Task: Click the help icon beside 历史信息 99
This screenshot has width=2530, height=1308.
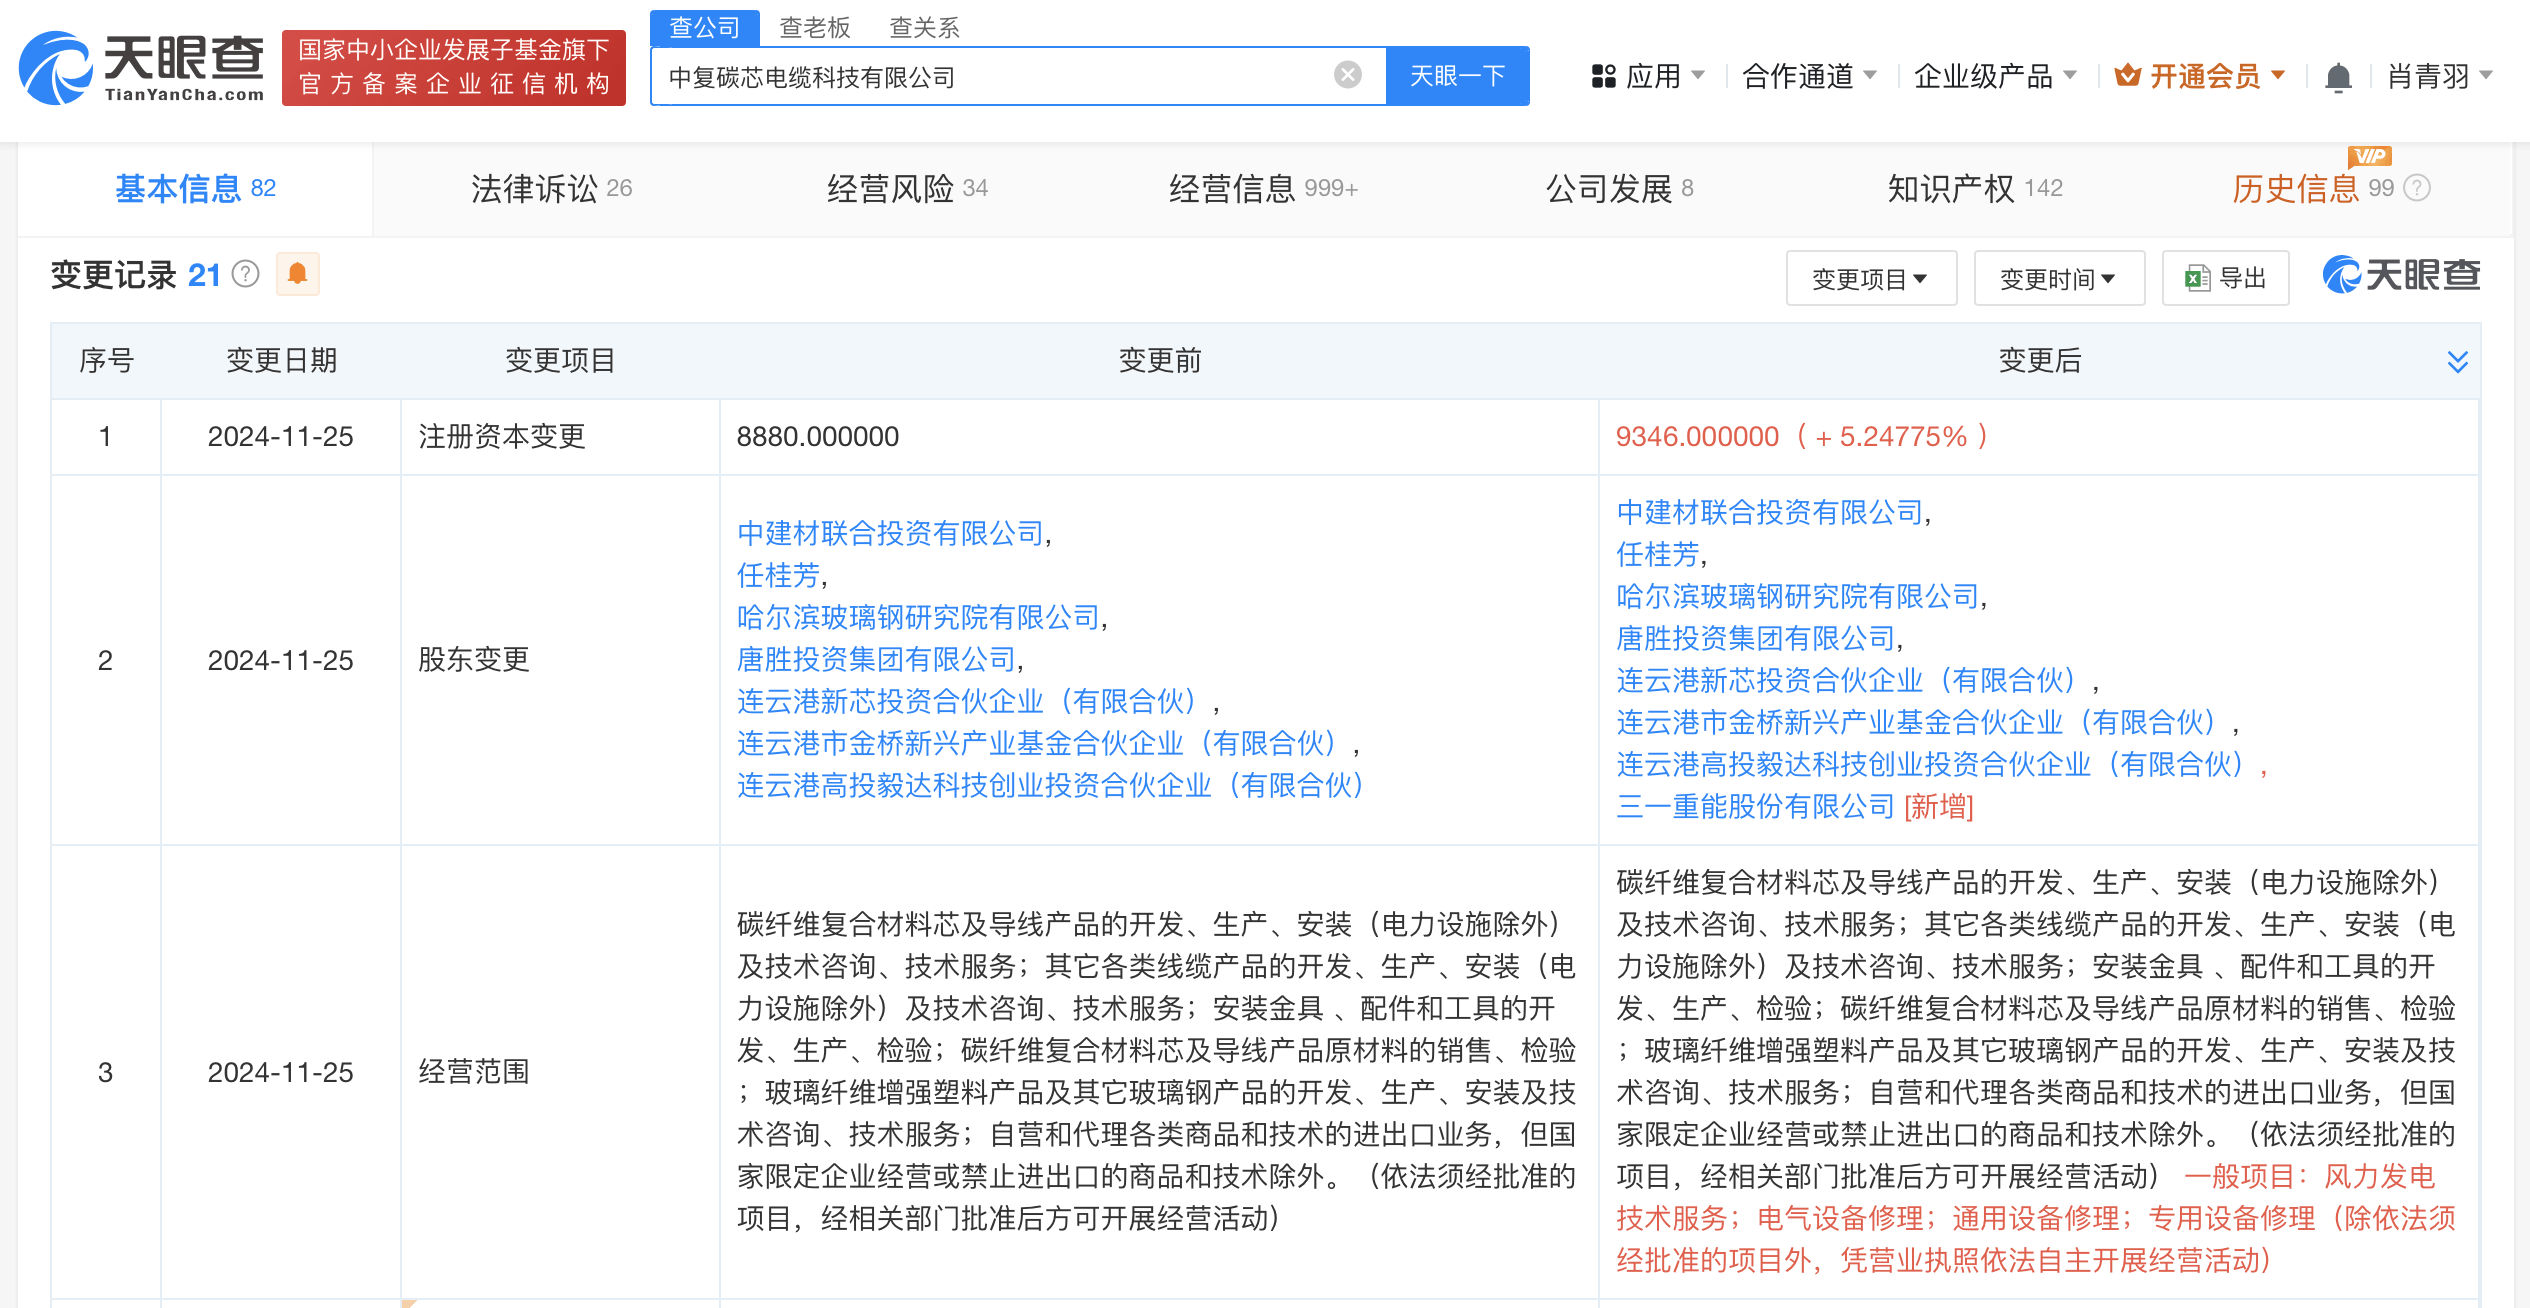Action: 2416,188
